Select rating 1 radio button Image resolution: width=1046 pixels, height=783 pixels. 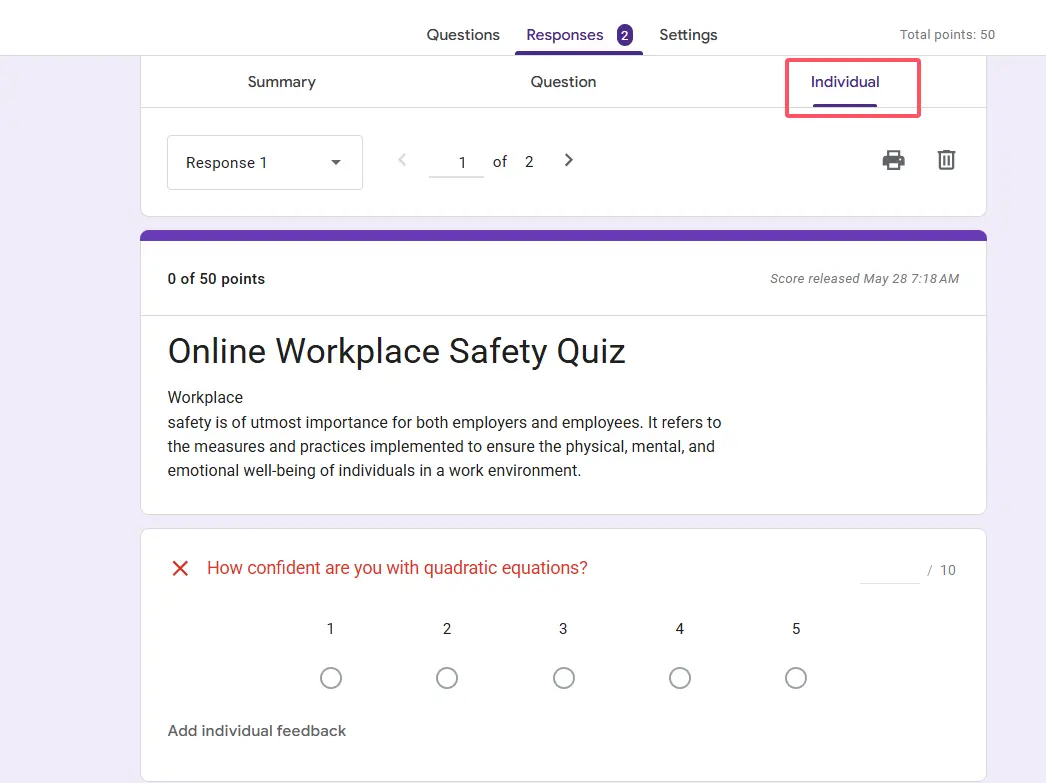point(331,678)
